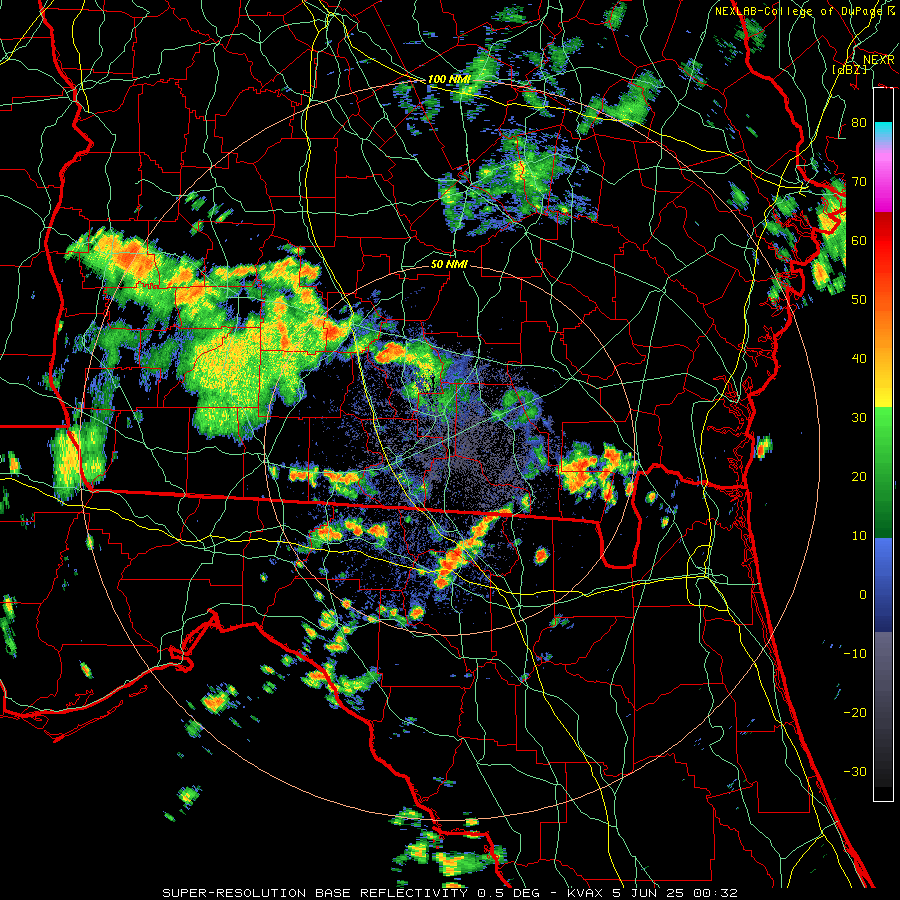Click the -20 value on the dBZ scale
900x900 pixels.
coord(855,712)
